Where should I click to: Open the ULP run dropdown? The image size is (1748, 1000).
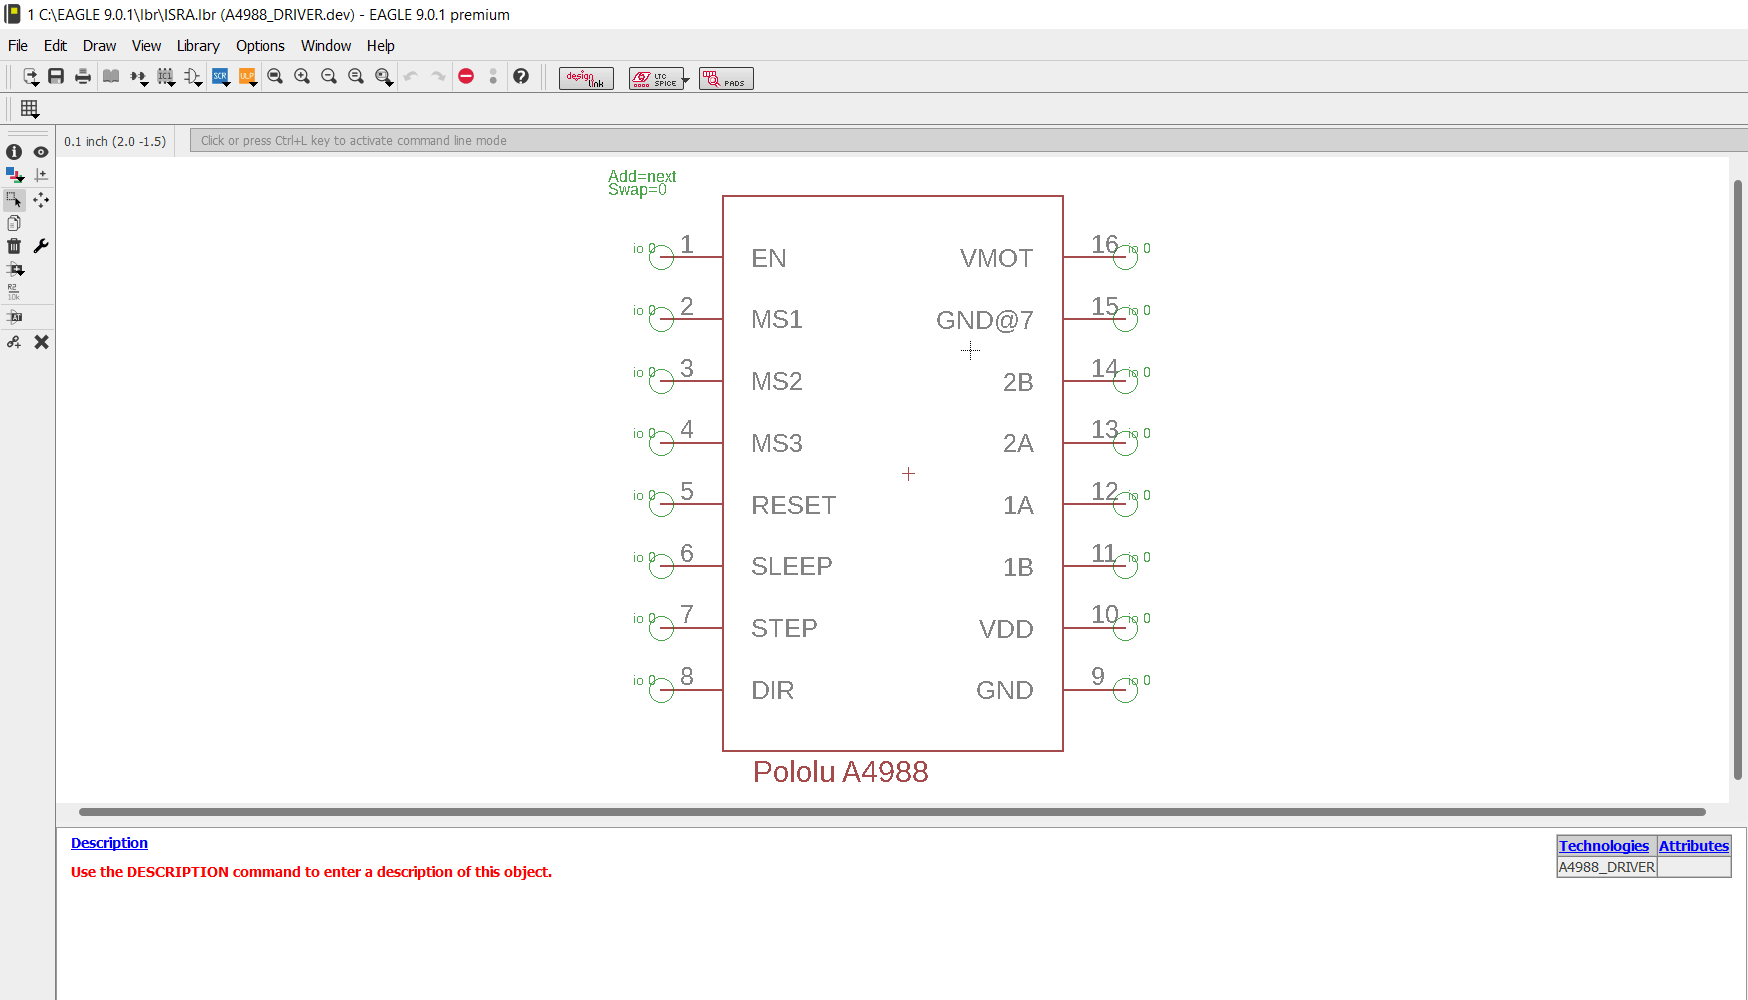pyautogui.click(x=248, y=77)
